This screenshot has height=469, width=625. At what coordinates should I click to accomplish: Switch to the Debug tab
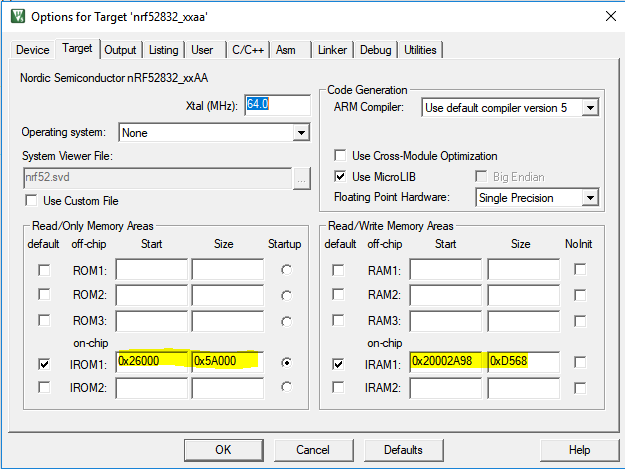pyautogui.click(x=375, y=50)
